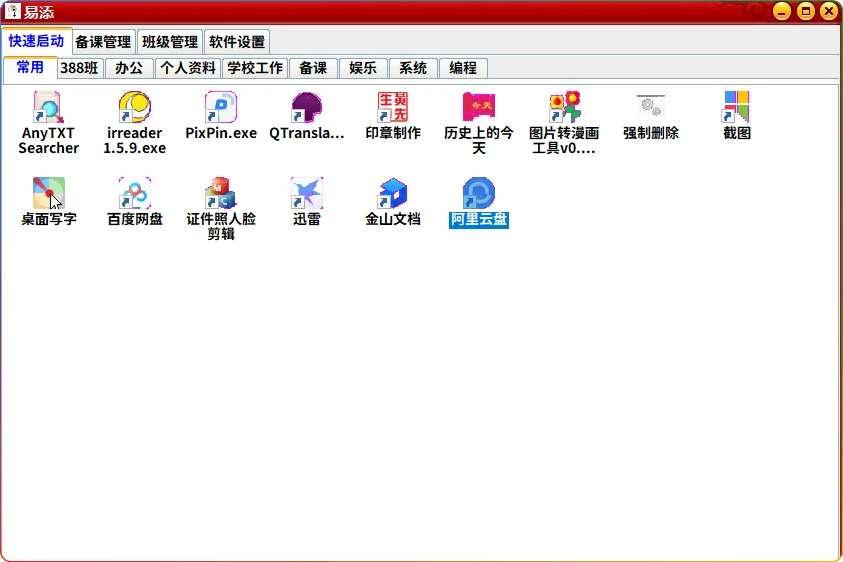Image resolution: width=843 pixels, height=562 pixels.
Task: Maximize the 易添 window
Action: coord(805,11)
